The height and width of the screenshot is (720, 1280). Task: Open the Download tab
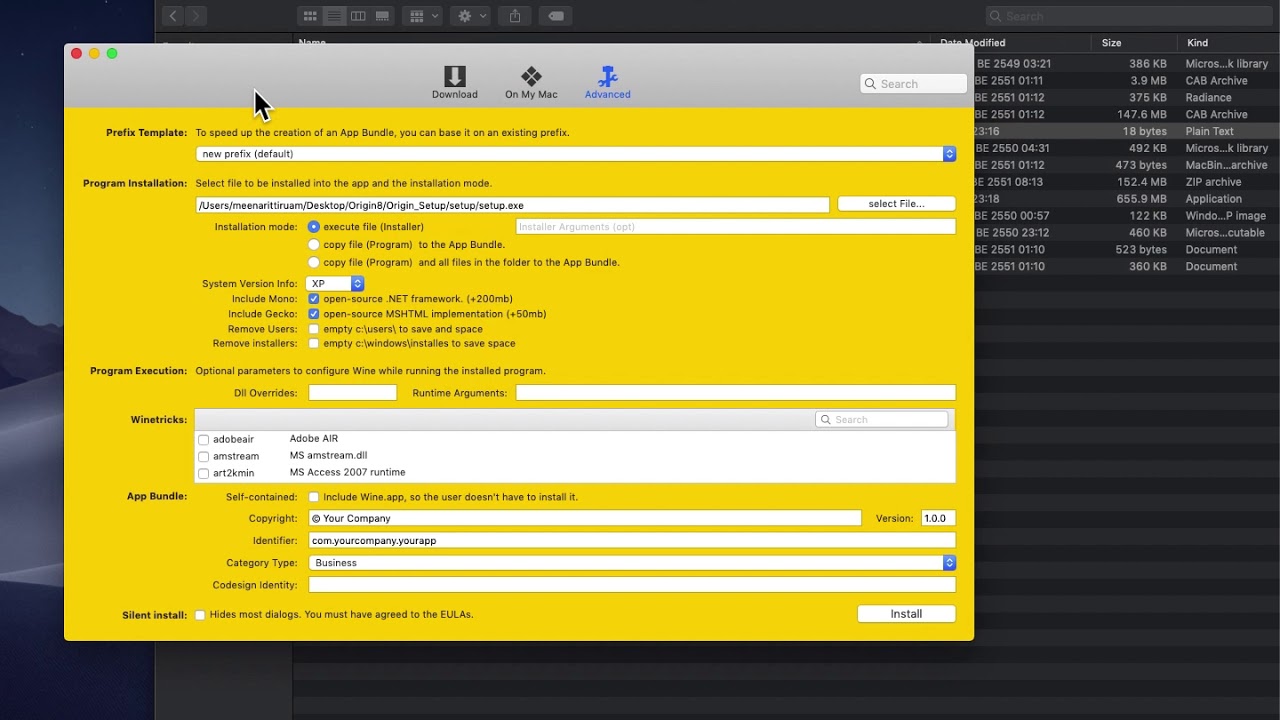click(x=454, y=82)
